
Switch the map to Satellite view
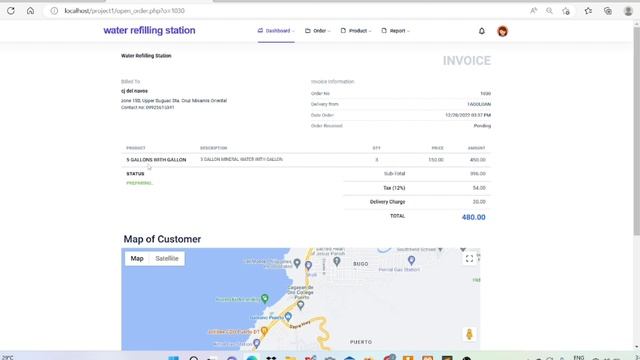(x=167, y=259)
